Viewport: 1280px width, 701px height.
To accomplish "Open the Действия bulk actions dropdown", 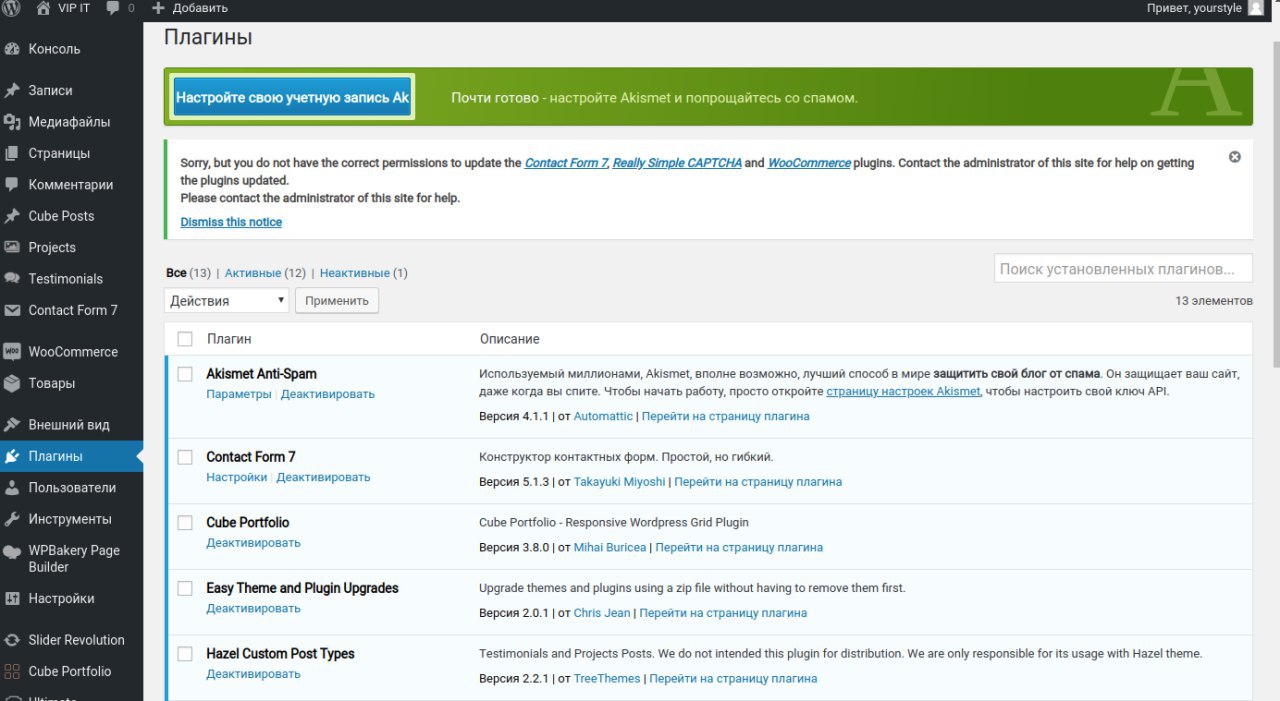I will [x=227, y=300].
